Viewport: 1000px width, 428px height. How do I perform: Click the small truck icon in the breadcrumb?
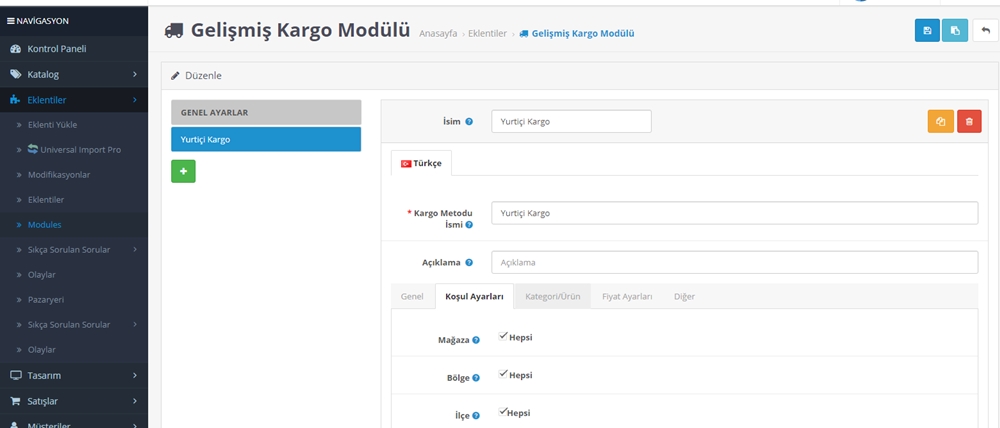[x=524, y=34]
